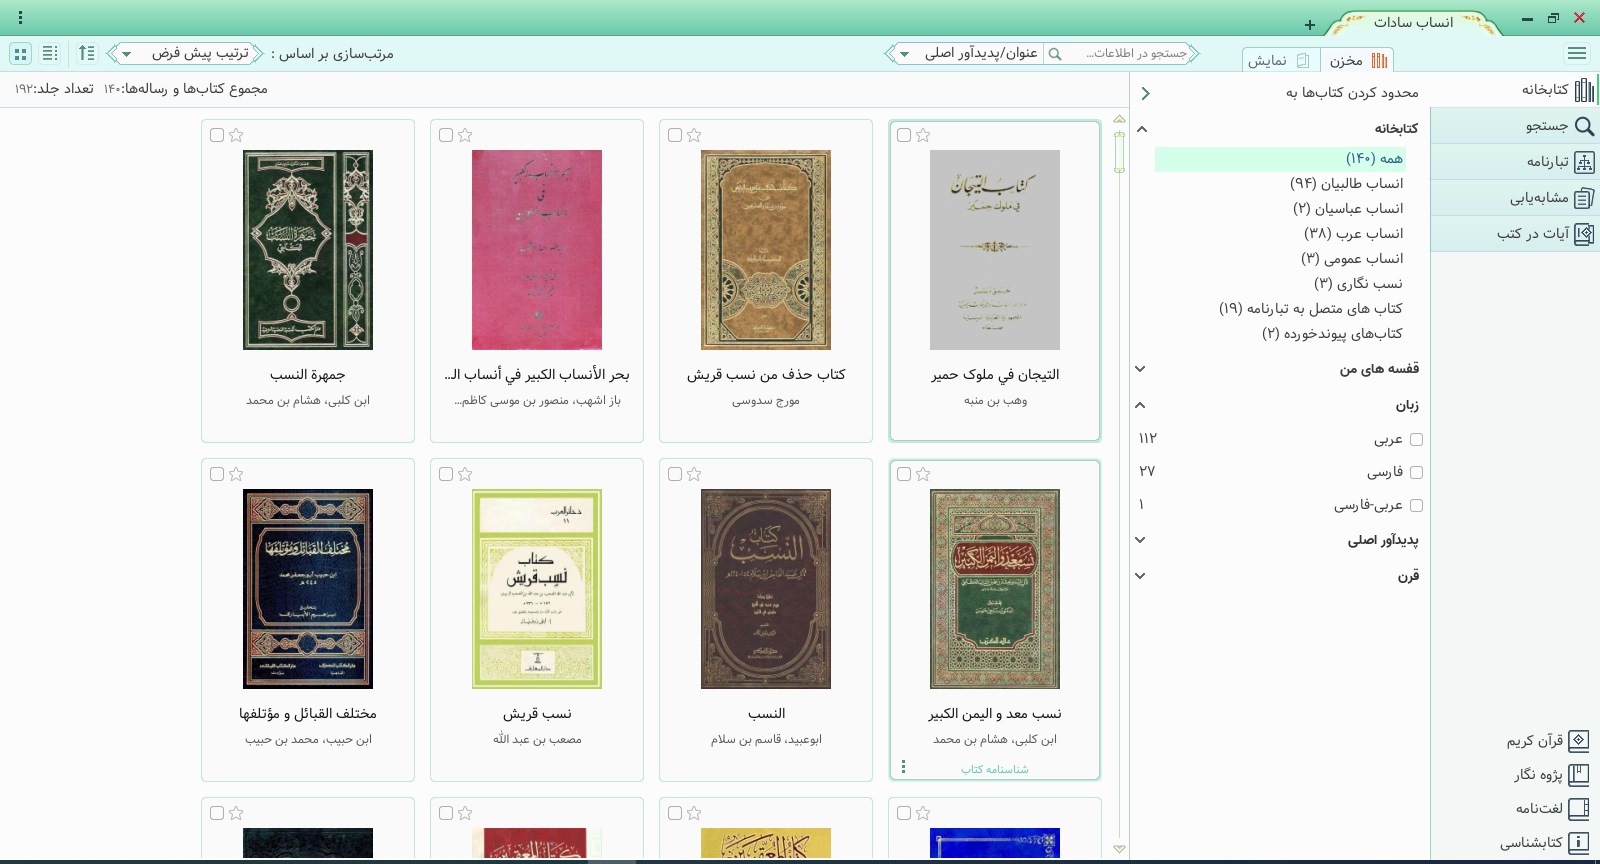Viewport: 1600px width, 864px height.
Task: Open the hamburger menu icon
Action: pyautogui.click(x=1577, y=54)
